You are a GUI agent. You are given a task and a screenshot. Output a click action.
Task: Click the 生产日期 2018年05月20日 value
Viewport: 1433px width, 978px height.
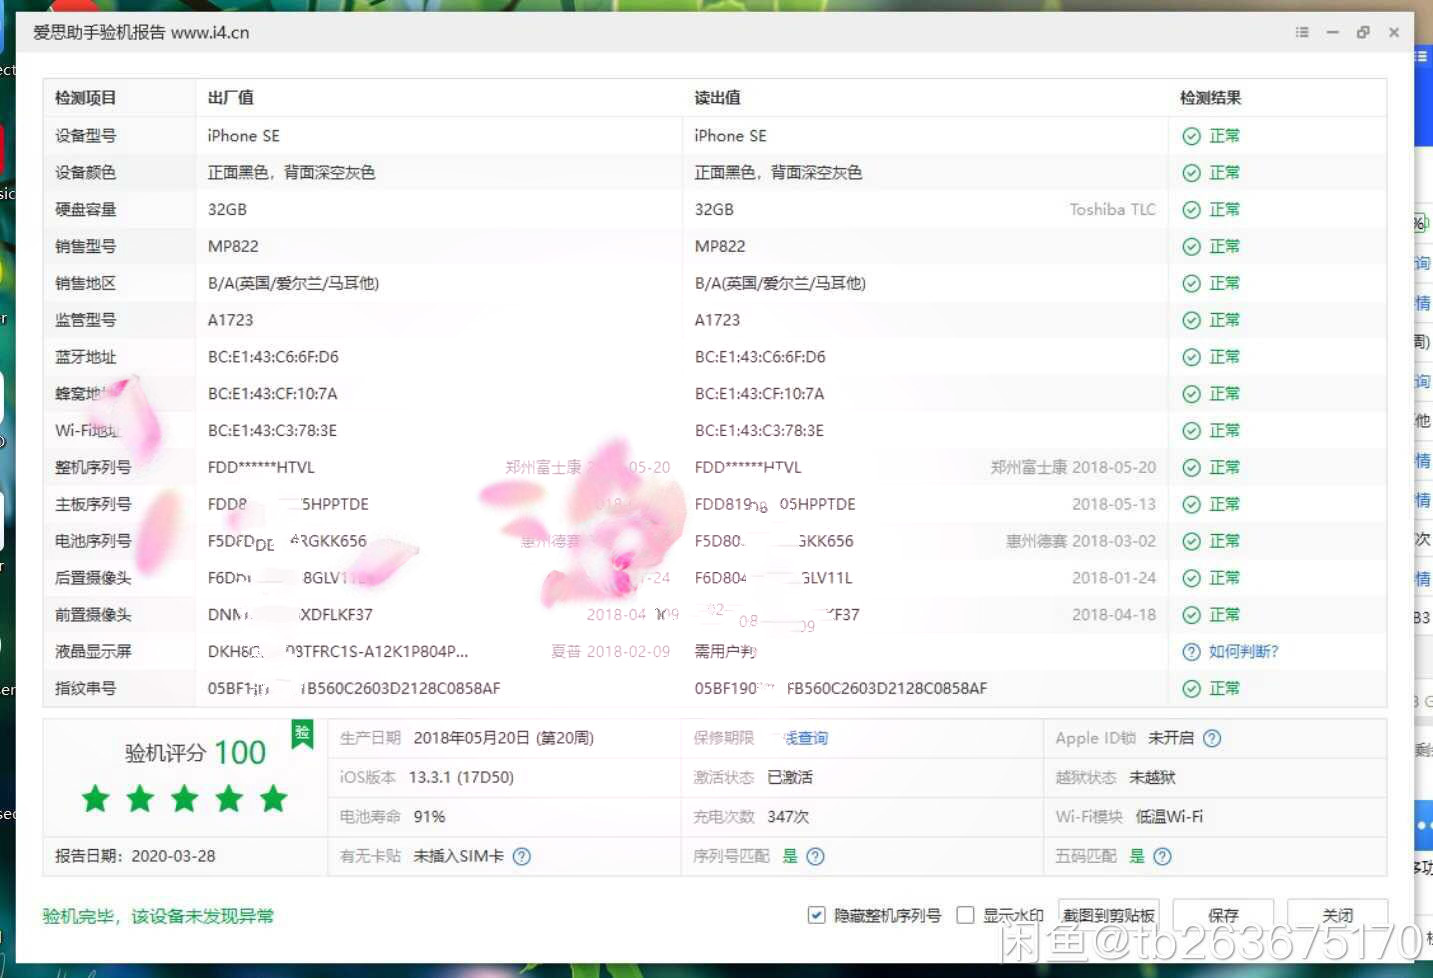click(503, 738)
